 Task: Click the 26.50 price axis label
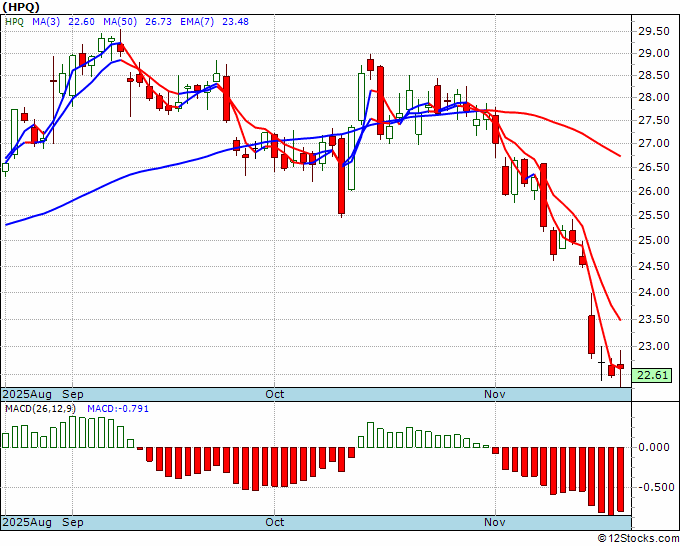tap(654, 167)
